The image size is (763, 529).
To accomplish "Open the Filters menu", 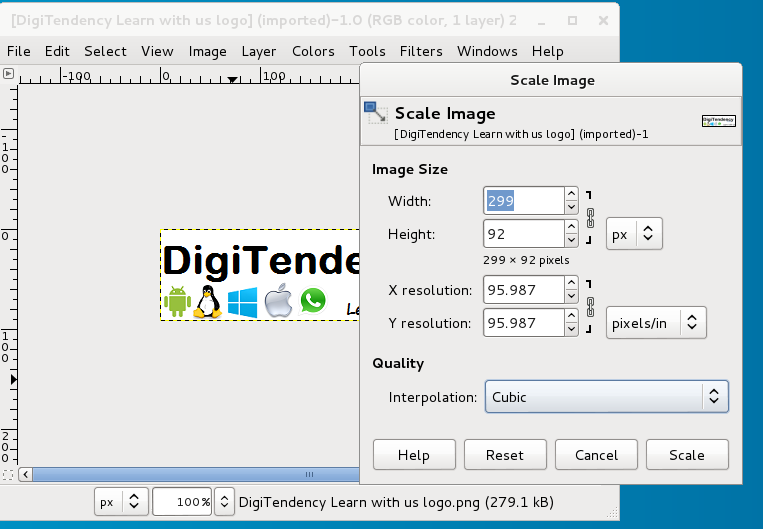I will [x=421, y=51].
